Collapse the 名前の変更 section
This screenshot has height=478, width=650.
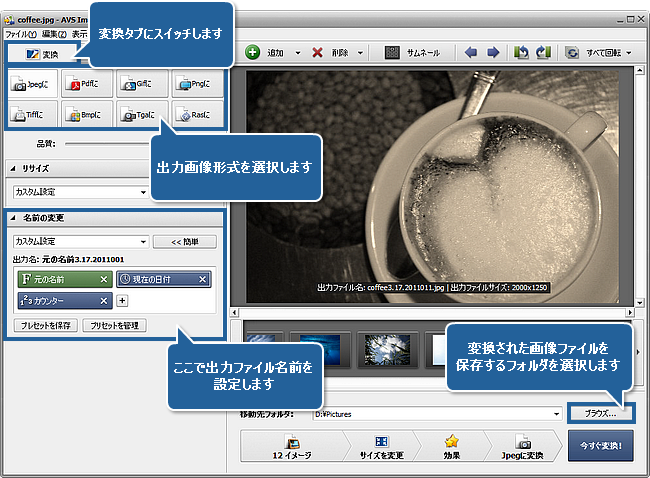(12, 218)
